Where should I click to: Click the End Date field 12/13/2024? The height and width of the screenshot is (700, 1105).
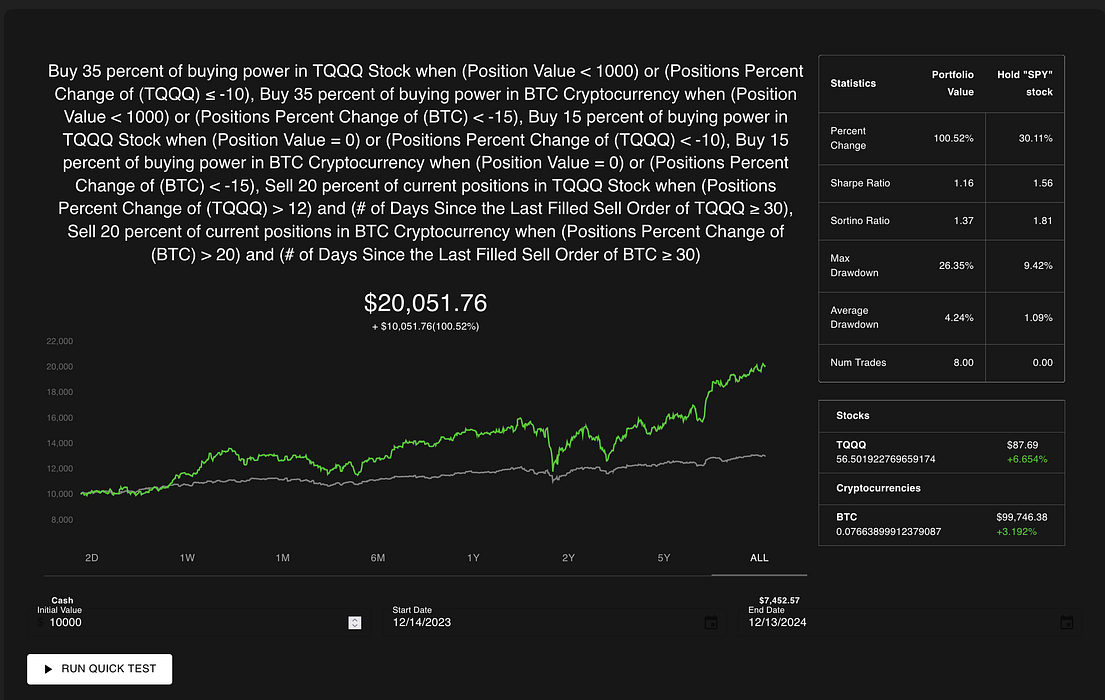coord(909,622)
